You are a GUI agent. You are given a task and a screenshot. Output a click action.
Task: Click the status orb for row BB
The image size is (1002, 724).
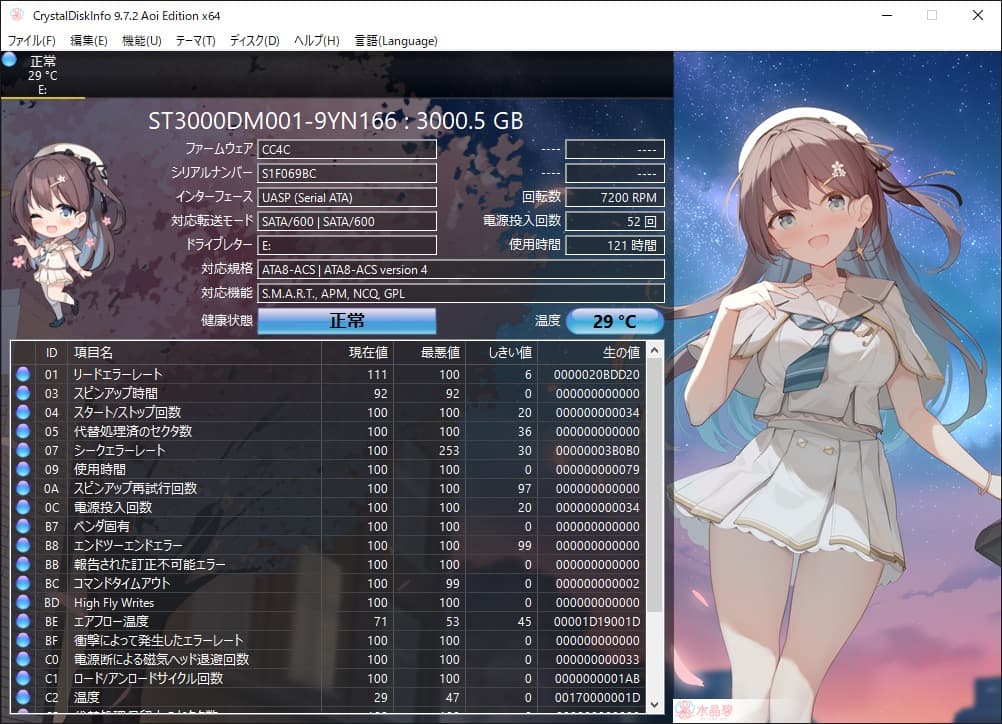(x=23, y=564)
